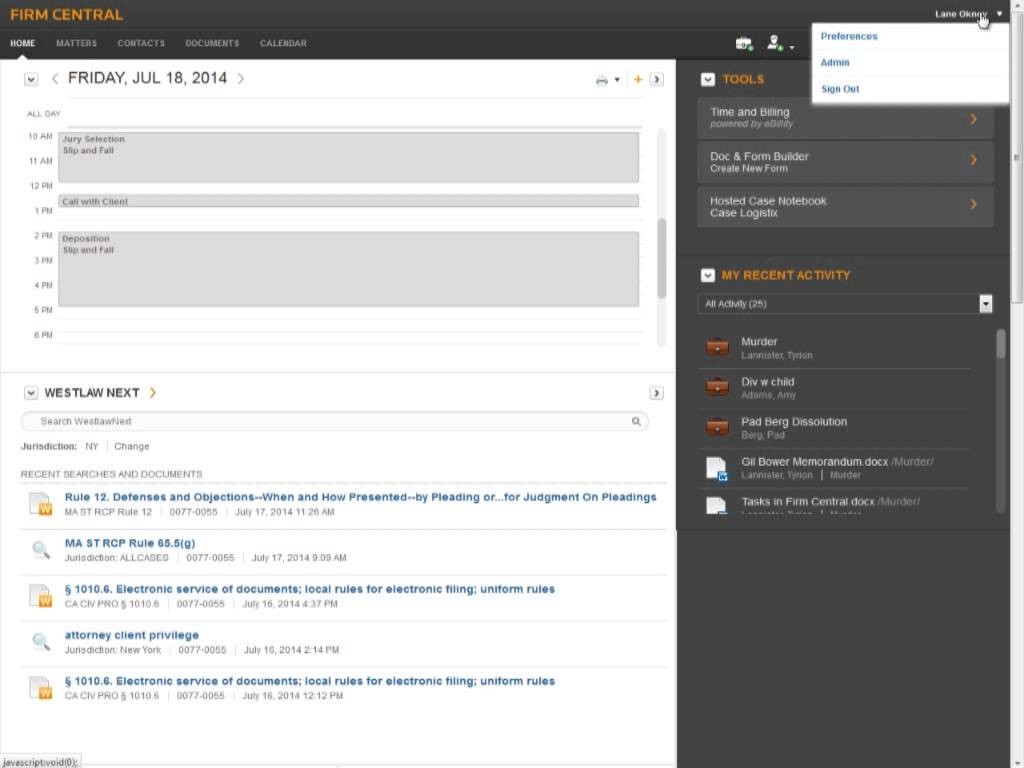
Task: Click the Gil Bower Memorandum document icon
Action: [716, 467]
